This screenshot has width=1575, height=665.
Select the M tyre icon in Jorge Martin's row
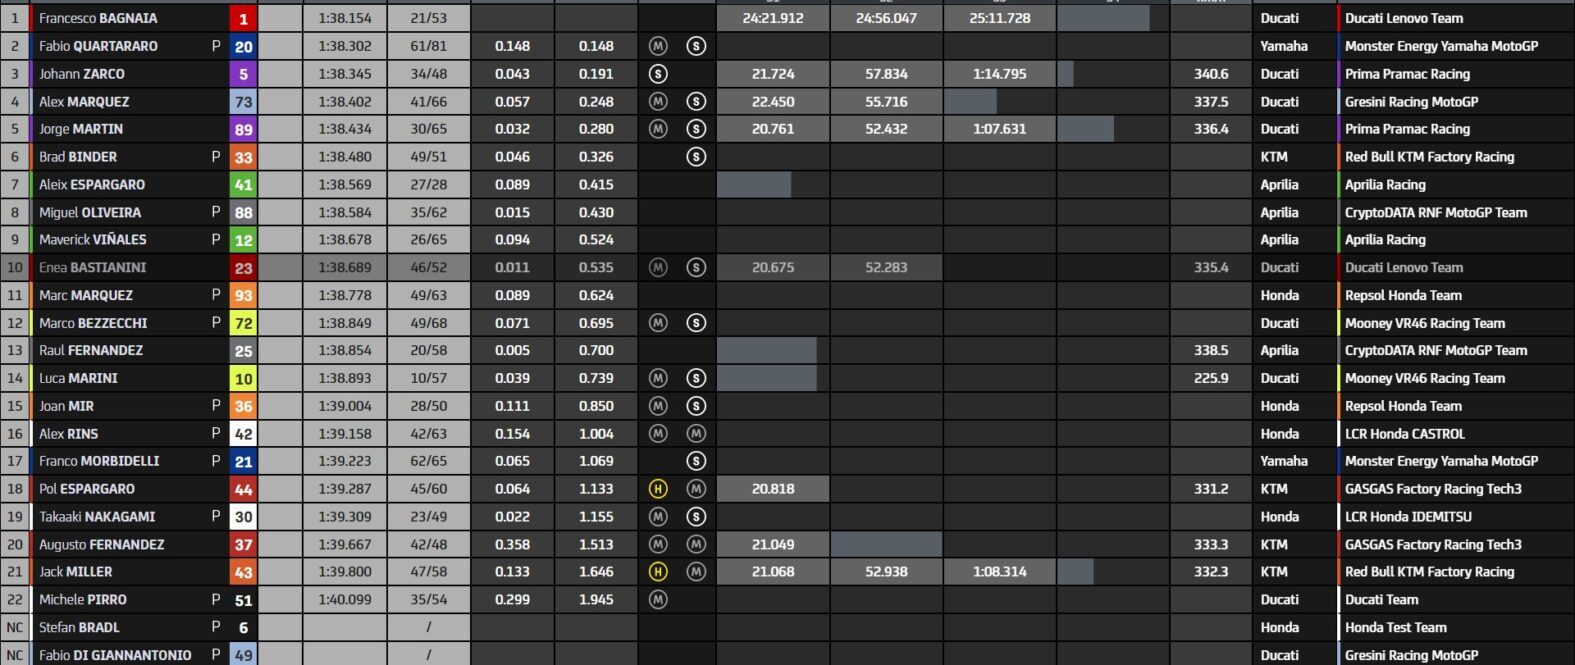coord(658,129)
